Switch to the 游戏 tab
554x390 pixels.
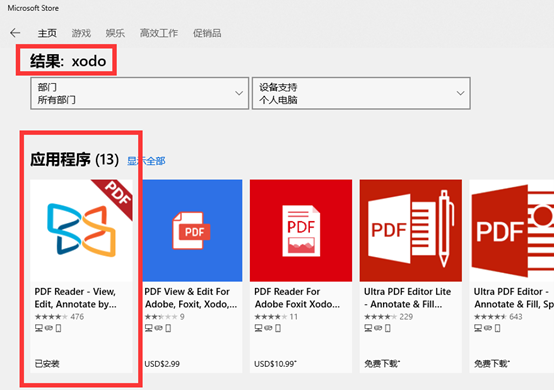pos(81,33)
